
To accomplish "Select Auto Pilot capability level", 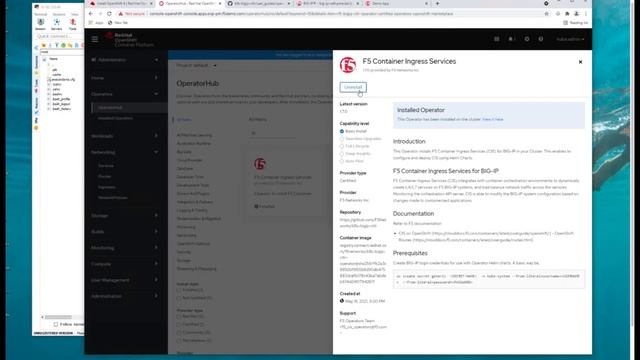I will point(342,161).
